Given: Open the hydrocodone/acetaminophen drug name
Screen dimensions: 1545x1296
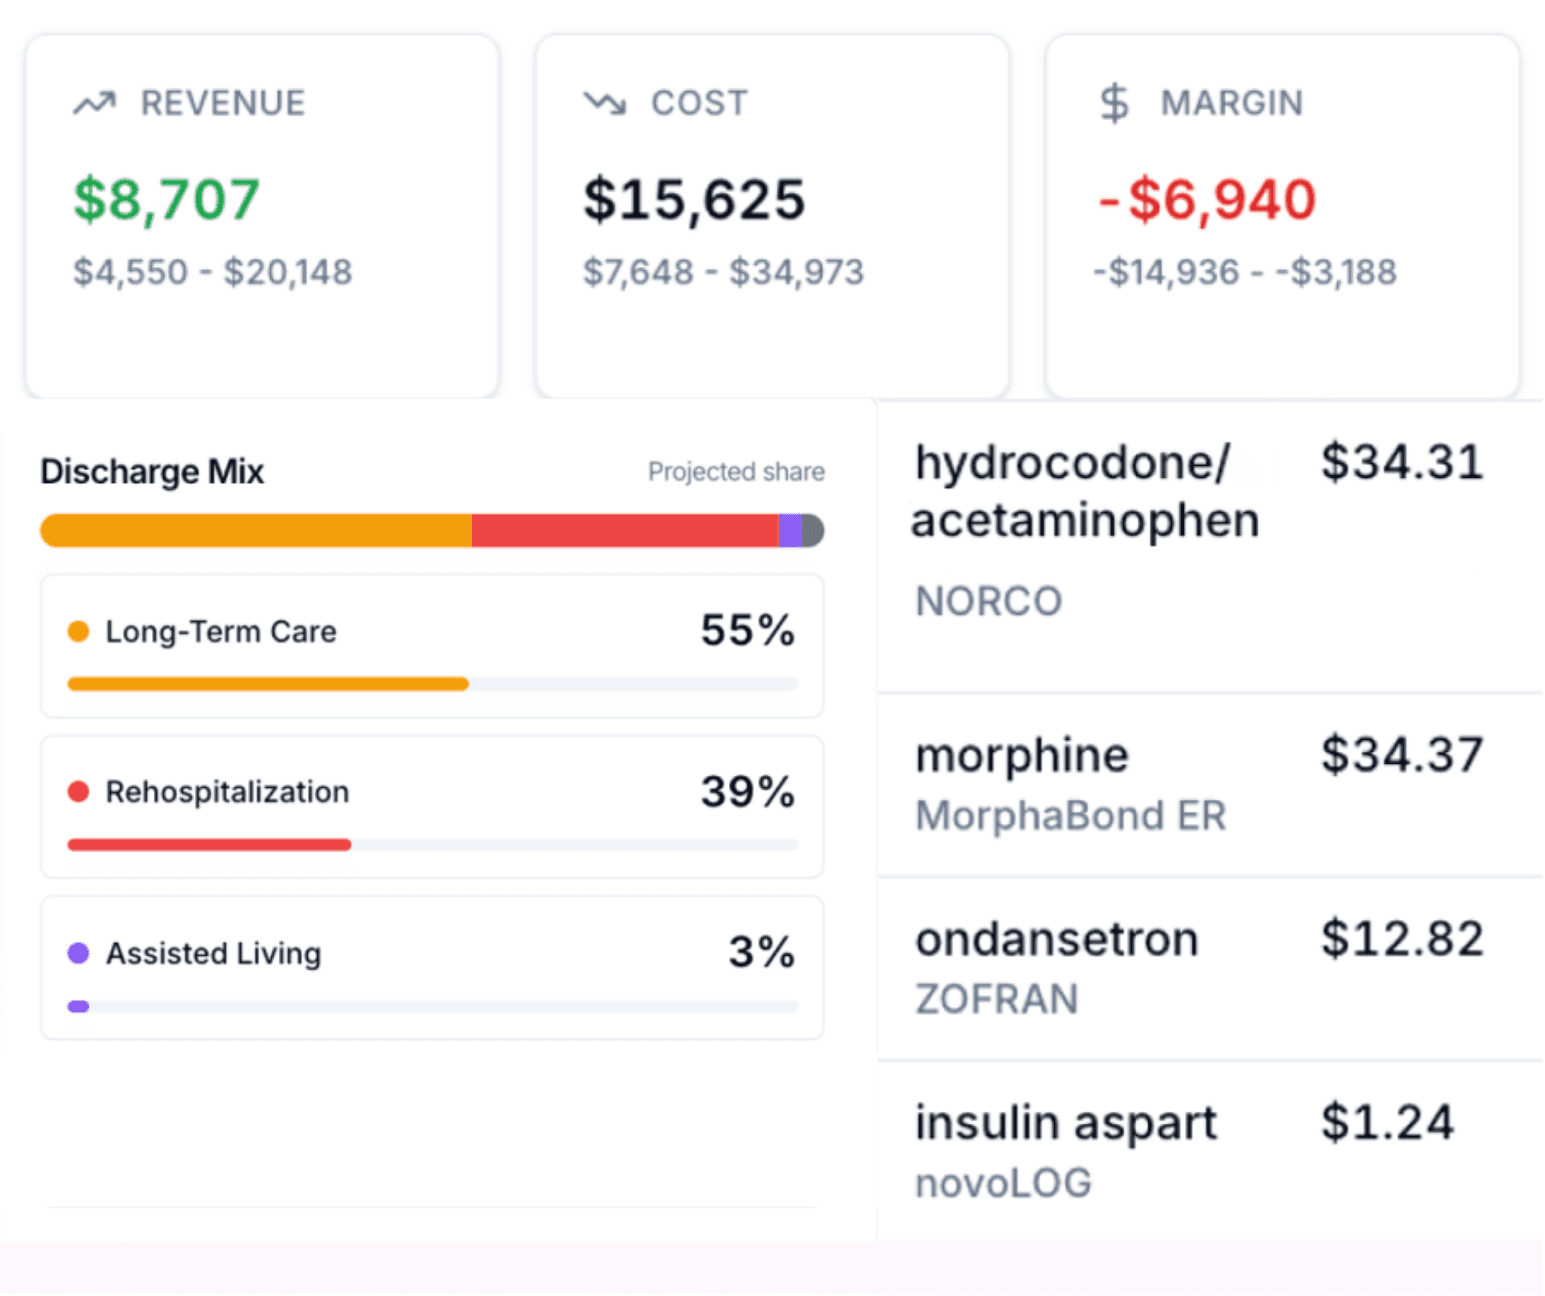Looking at the screenshot, I should tap(1085, 491).
